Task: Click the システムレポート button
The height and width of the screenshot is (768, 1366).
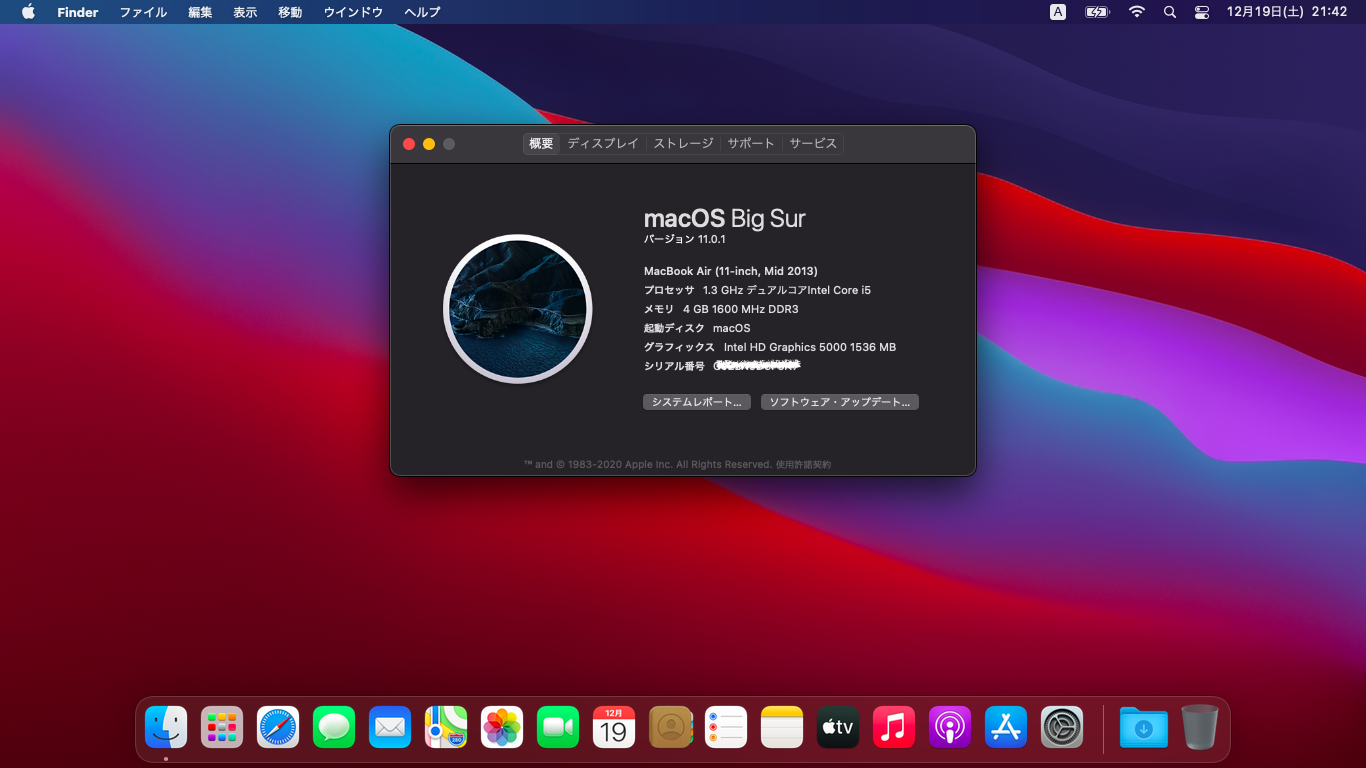Action: [x=697, y=402]
